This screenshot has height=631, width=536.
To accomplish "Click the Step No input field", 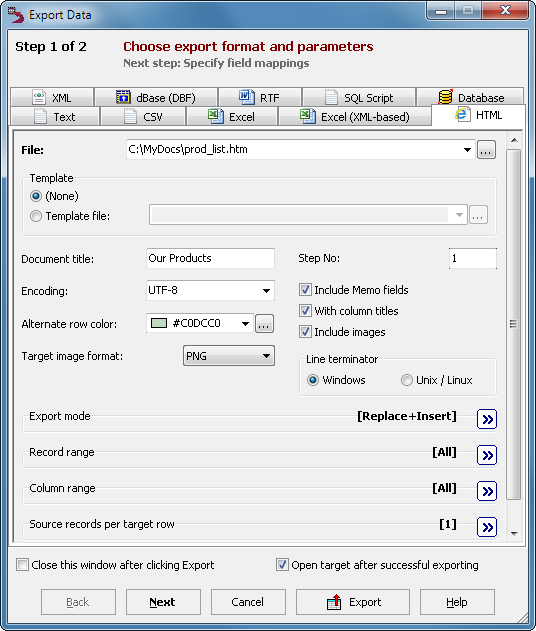I will click(473, 258).
